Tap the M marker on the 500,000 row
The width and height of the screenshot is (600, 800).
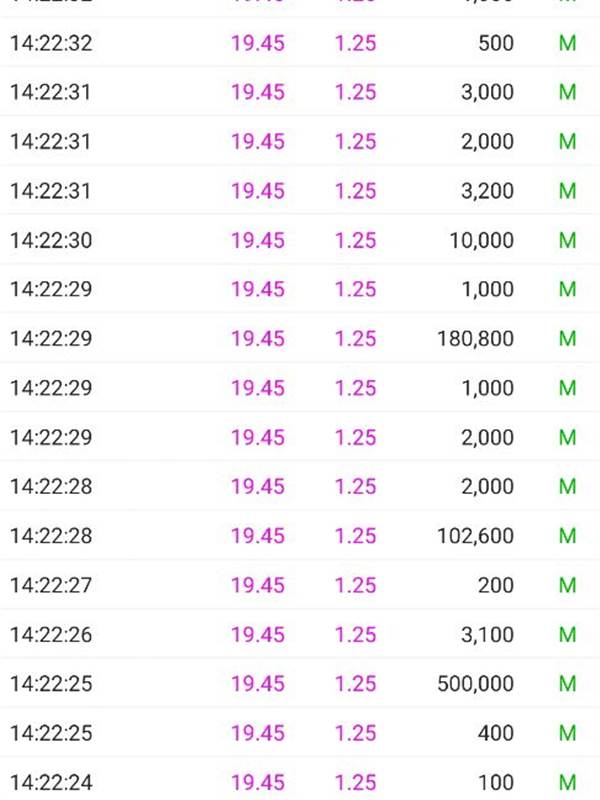567,683
